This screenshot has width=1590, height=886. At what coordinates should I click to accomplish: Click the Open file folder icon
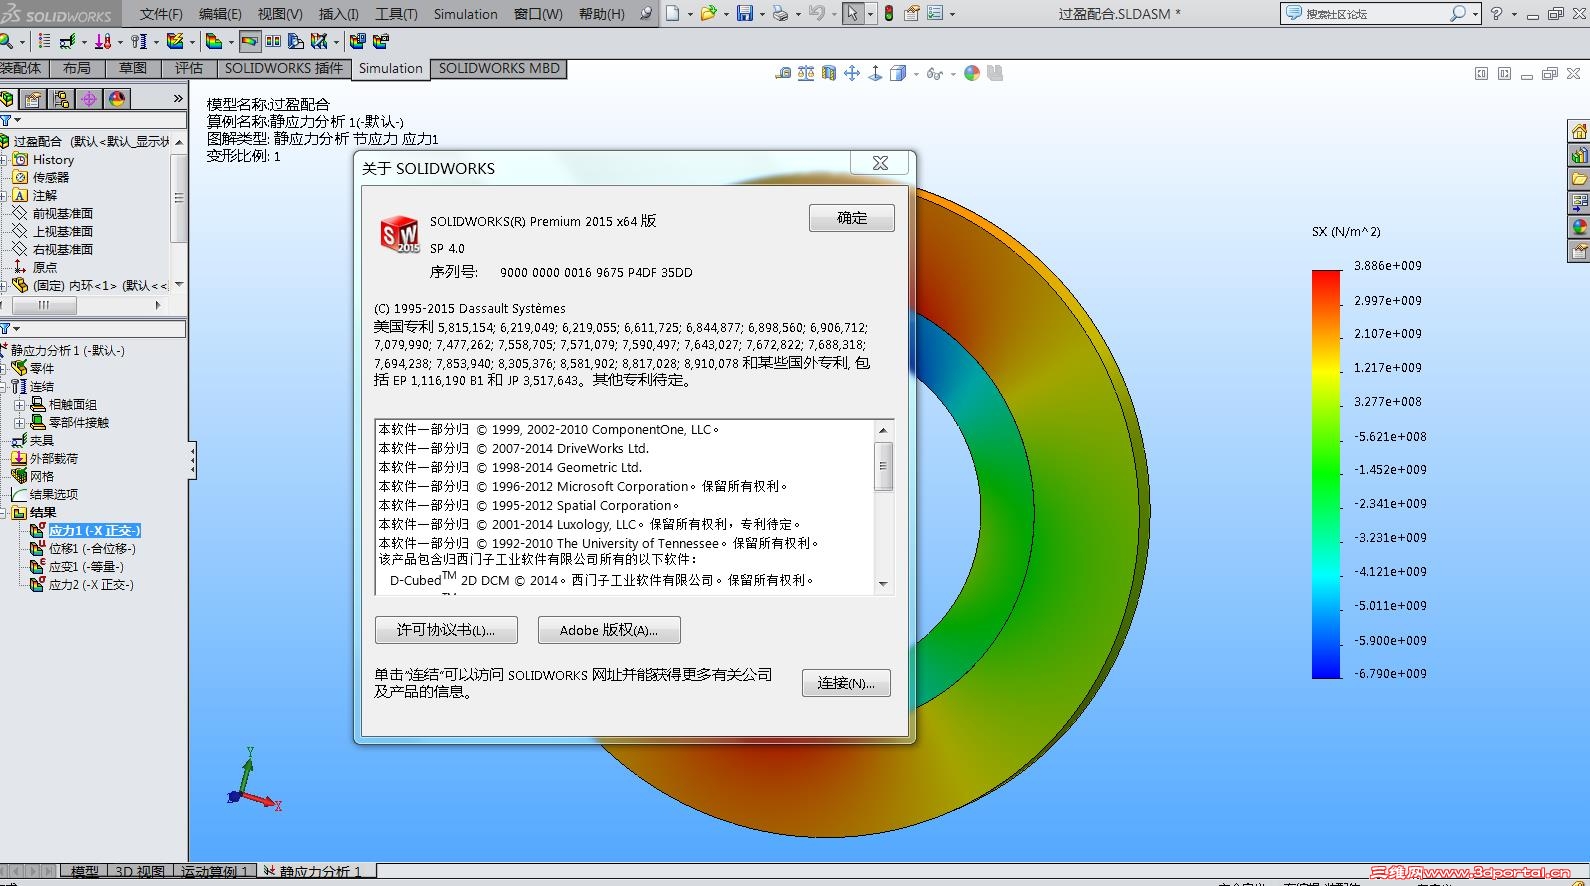click(708, 14)
